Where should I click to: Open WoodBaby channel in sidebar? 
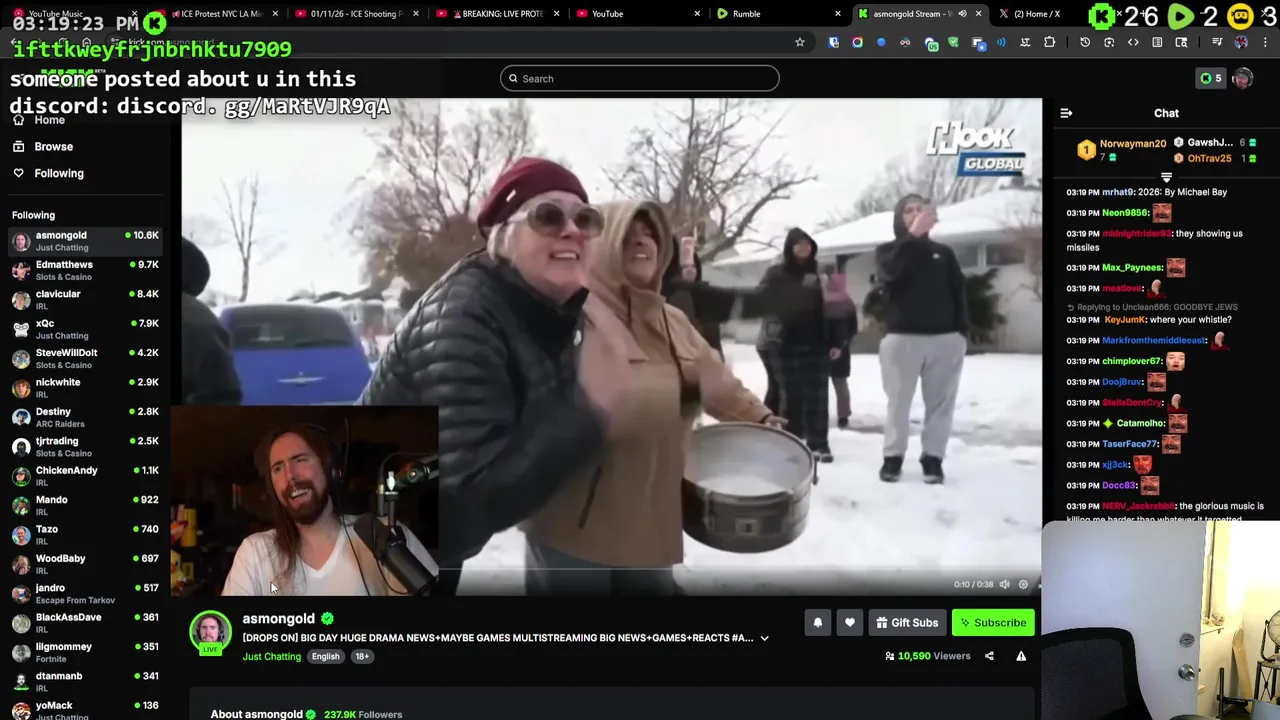point(85,564)
